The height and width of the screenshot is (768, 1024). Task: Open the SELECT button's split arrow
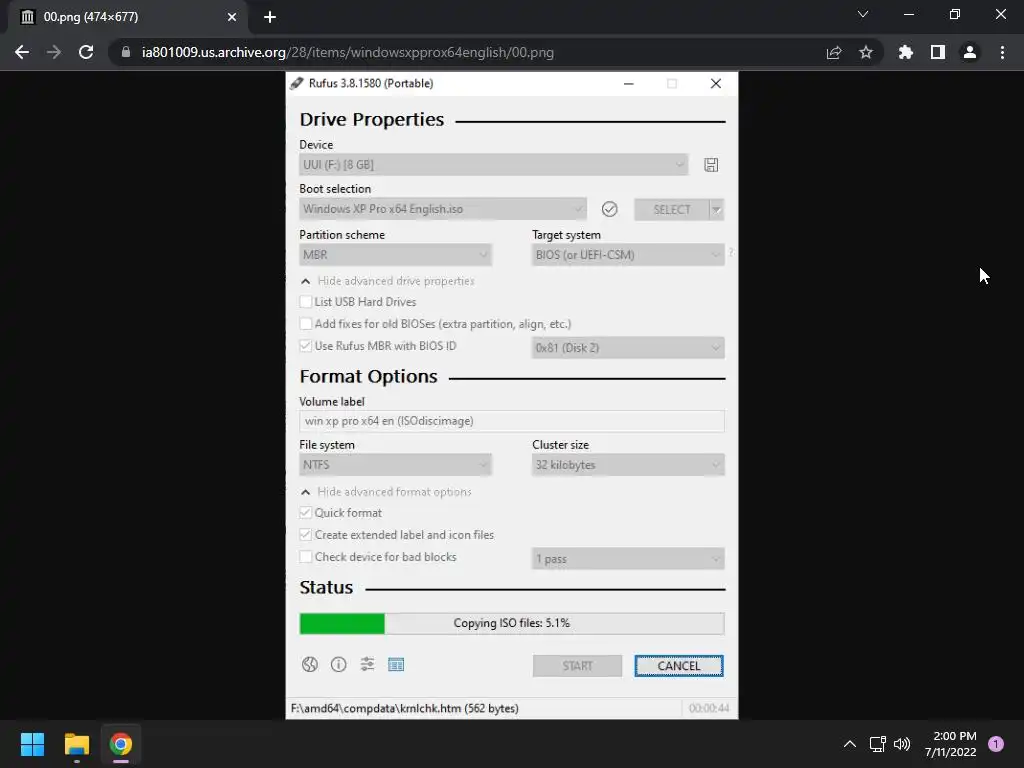point(716,210)
